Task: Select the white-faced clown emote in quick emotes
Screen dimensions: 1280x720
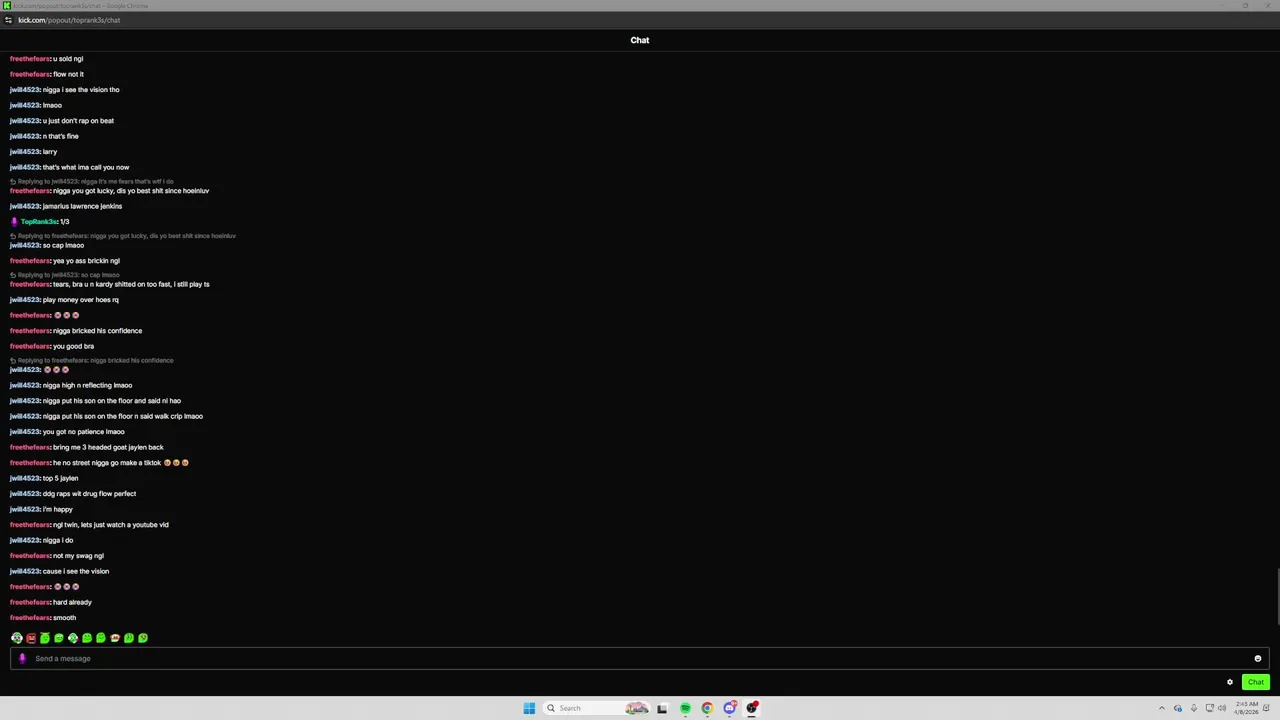Action: (x=17, y=638)
